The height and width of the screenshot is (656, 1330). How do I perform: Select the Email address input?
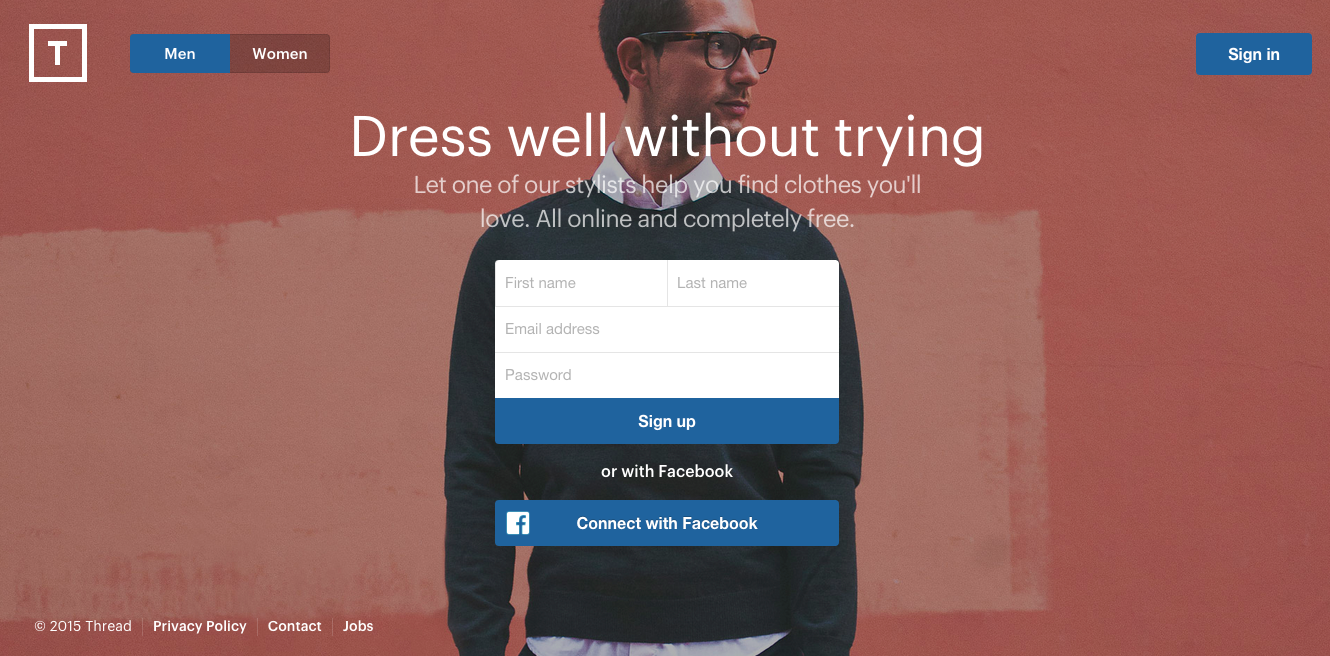667,329
